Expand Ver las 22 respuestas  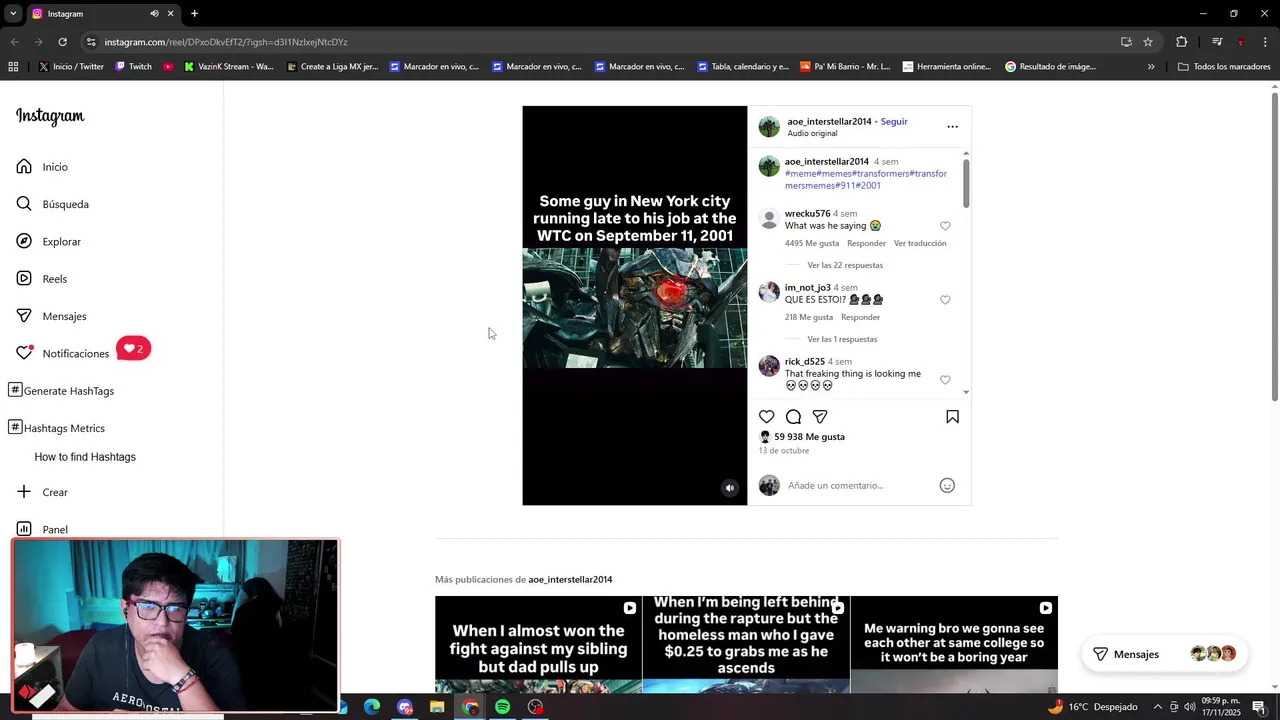click(x=845, y=265)
